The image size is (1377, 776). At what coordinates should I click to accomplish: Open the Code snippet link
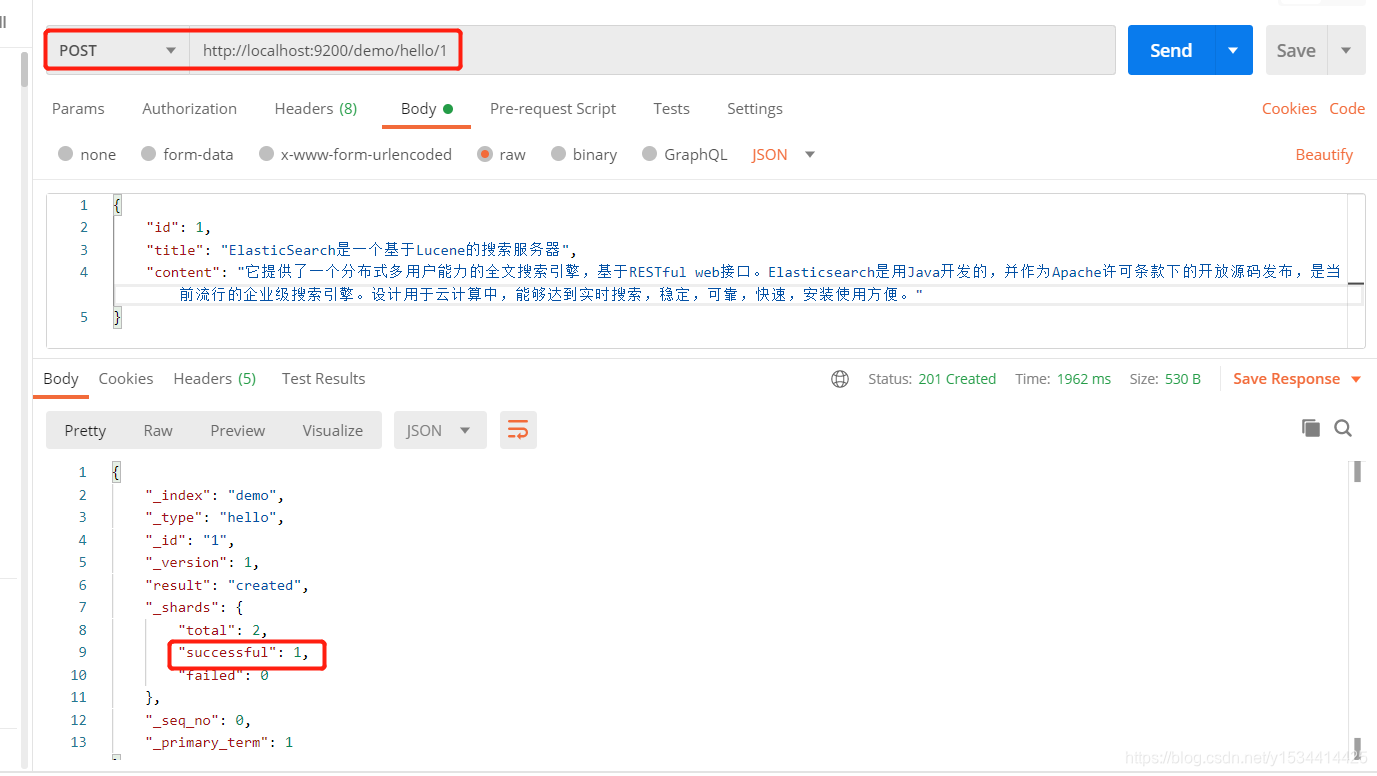coord(1347,108)
